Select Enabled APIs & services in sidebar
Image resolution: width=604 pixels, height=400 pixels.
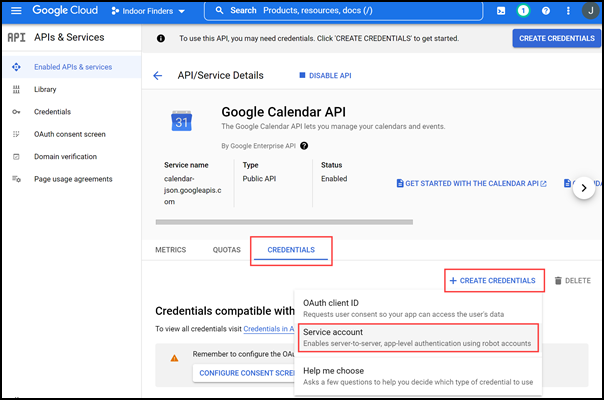[x=72, y=67]
